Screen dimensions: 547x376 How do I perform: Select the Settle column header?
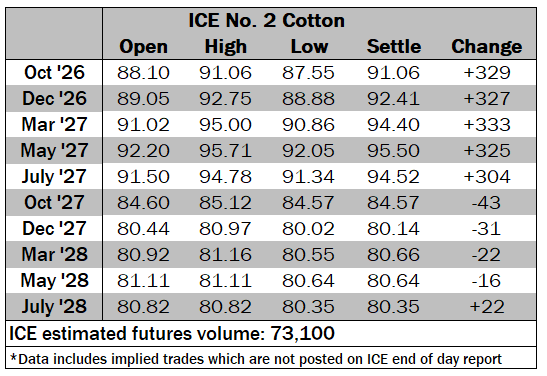click(x=394, y=47)
